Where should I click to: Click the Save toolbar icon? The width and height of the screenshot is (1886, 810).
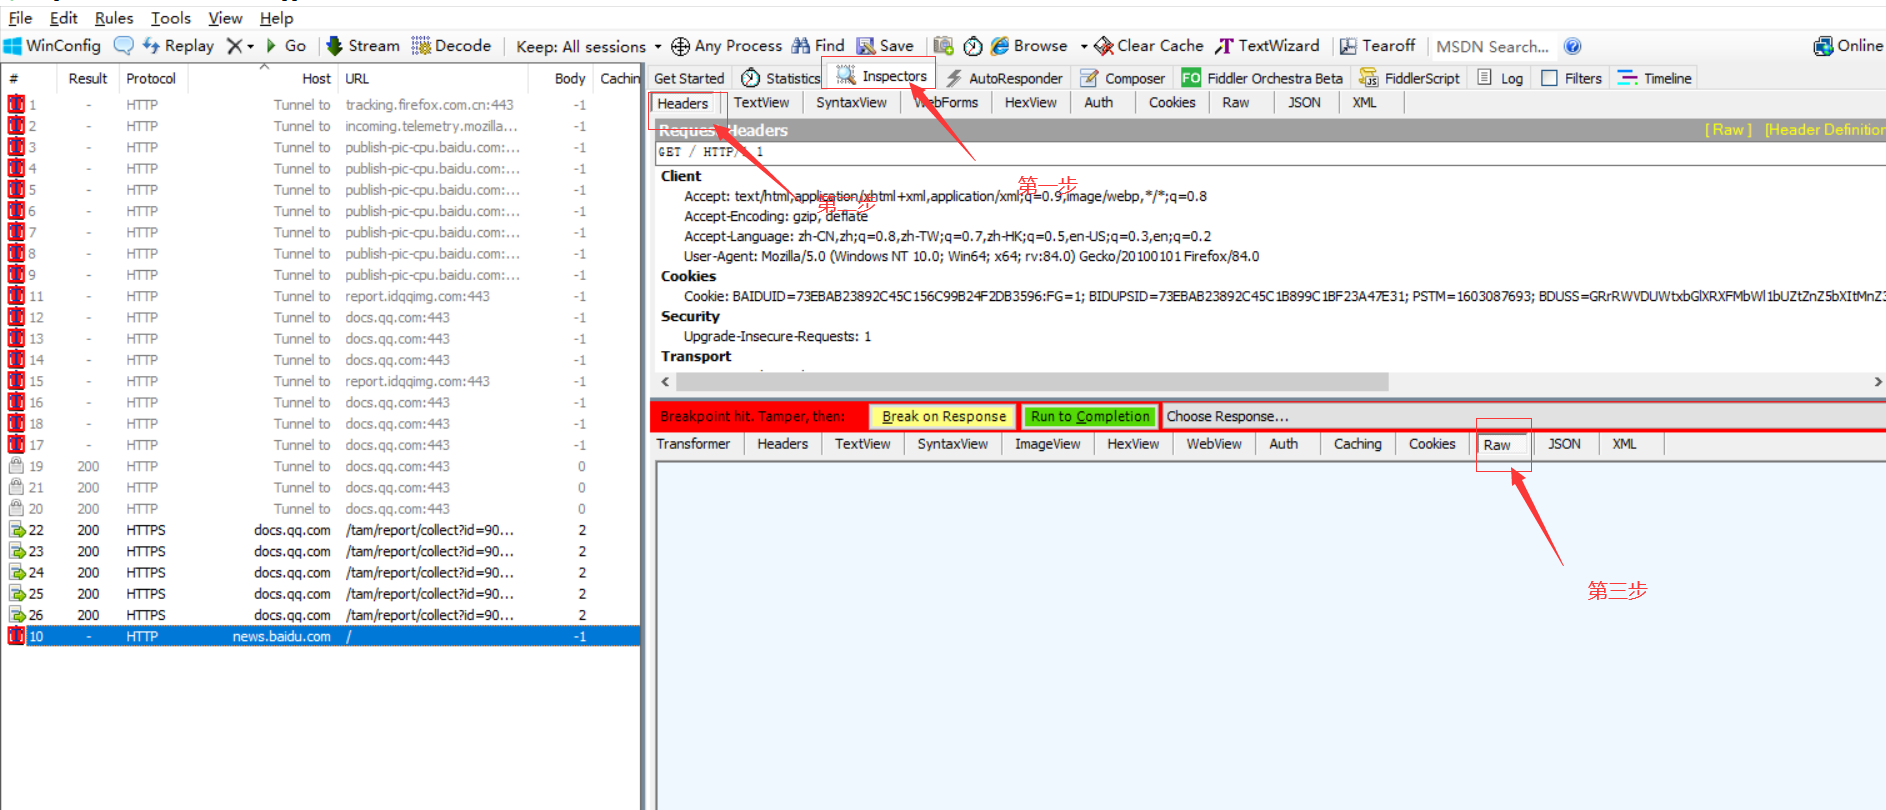pos(866,46)
